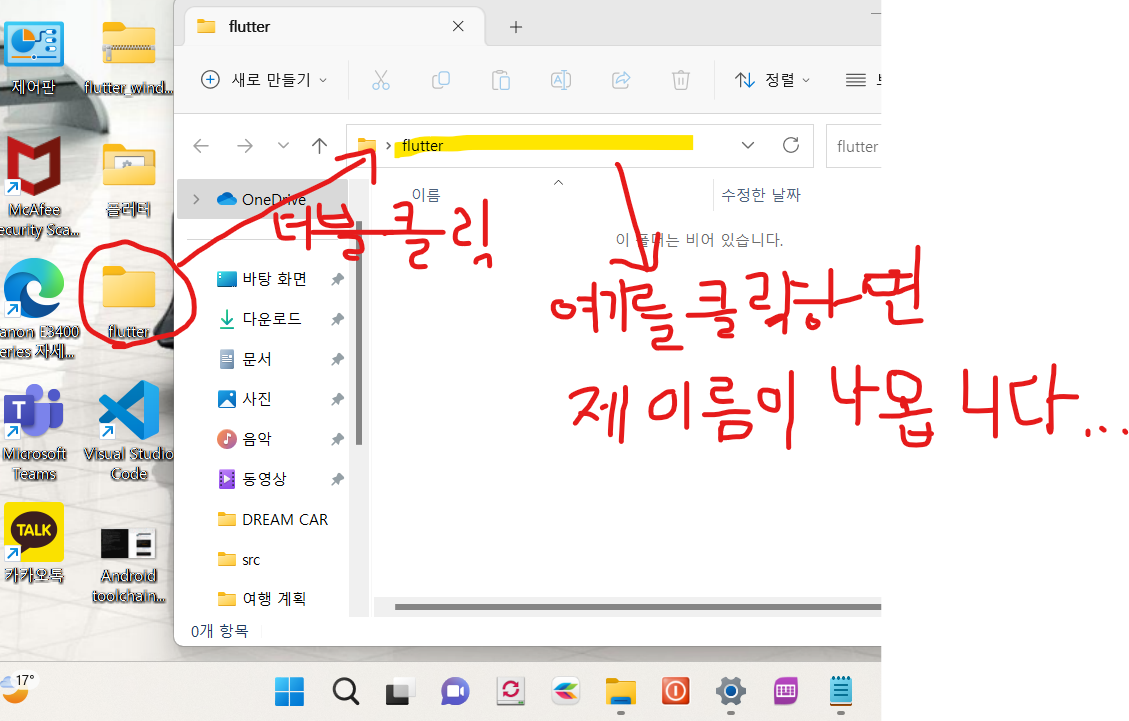1129x721 pixels.
Task: Open the view layout options icon
Action: (x=856, y=80)
